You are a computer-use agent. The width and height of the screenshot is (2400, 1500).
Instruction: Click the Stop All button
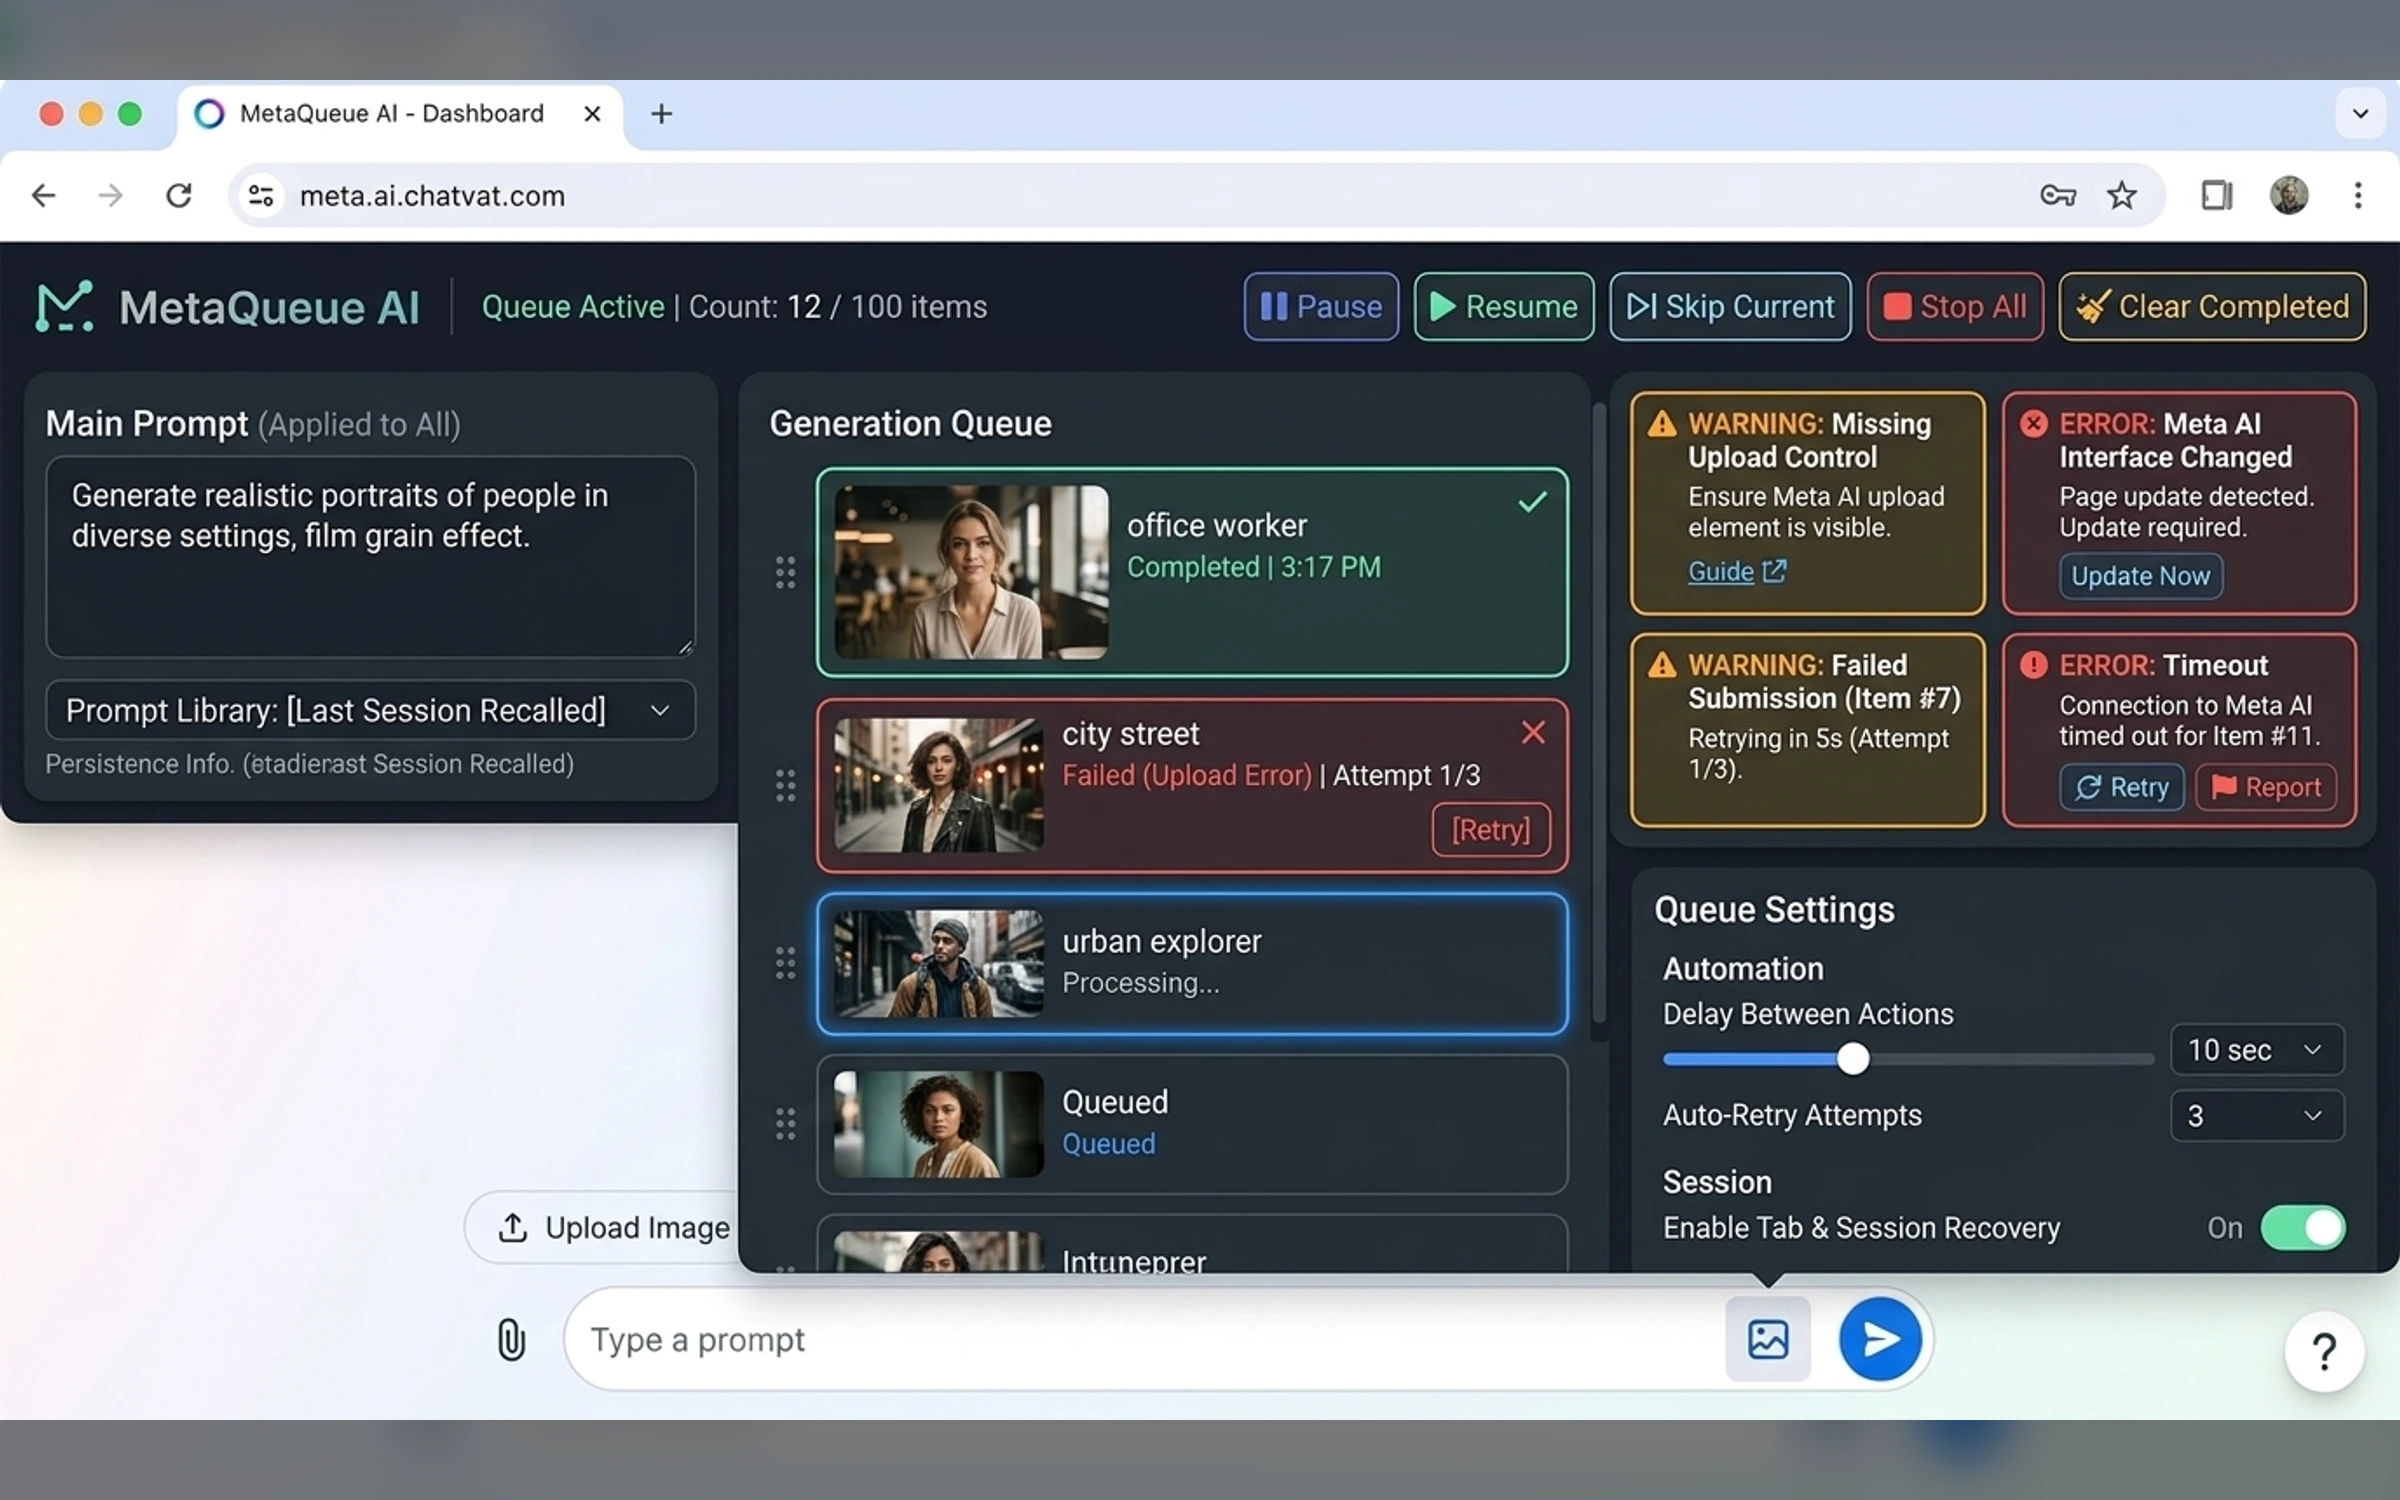1955,306
